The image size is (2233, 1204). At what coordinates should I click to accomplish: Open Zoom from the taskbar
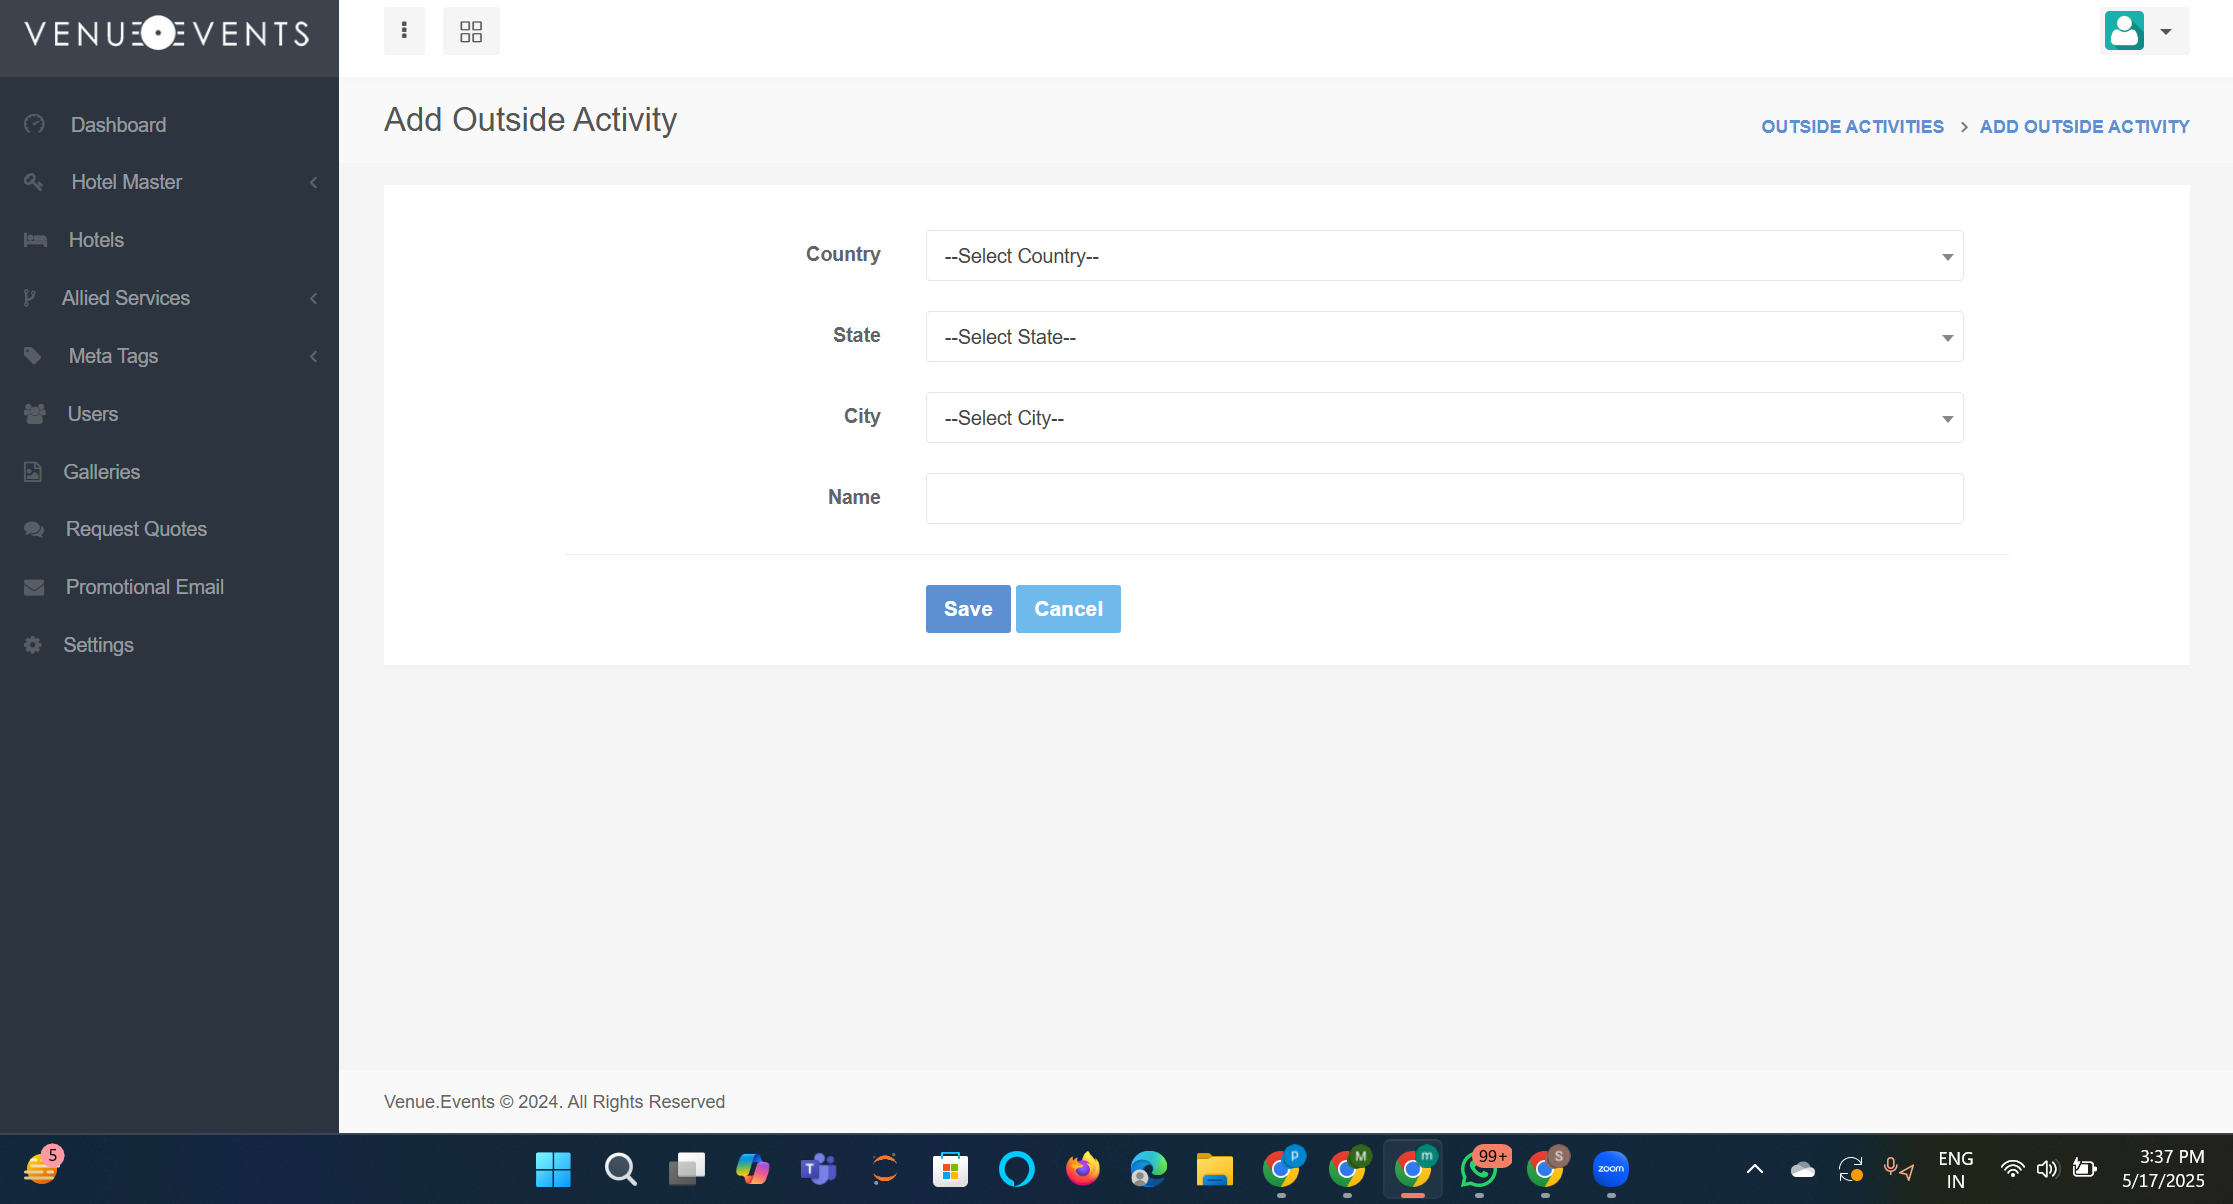1610,1168
